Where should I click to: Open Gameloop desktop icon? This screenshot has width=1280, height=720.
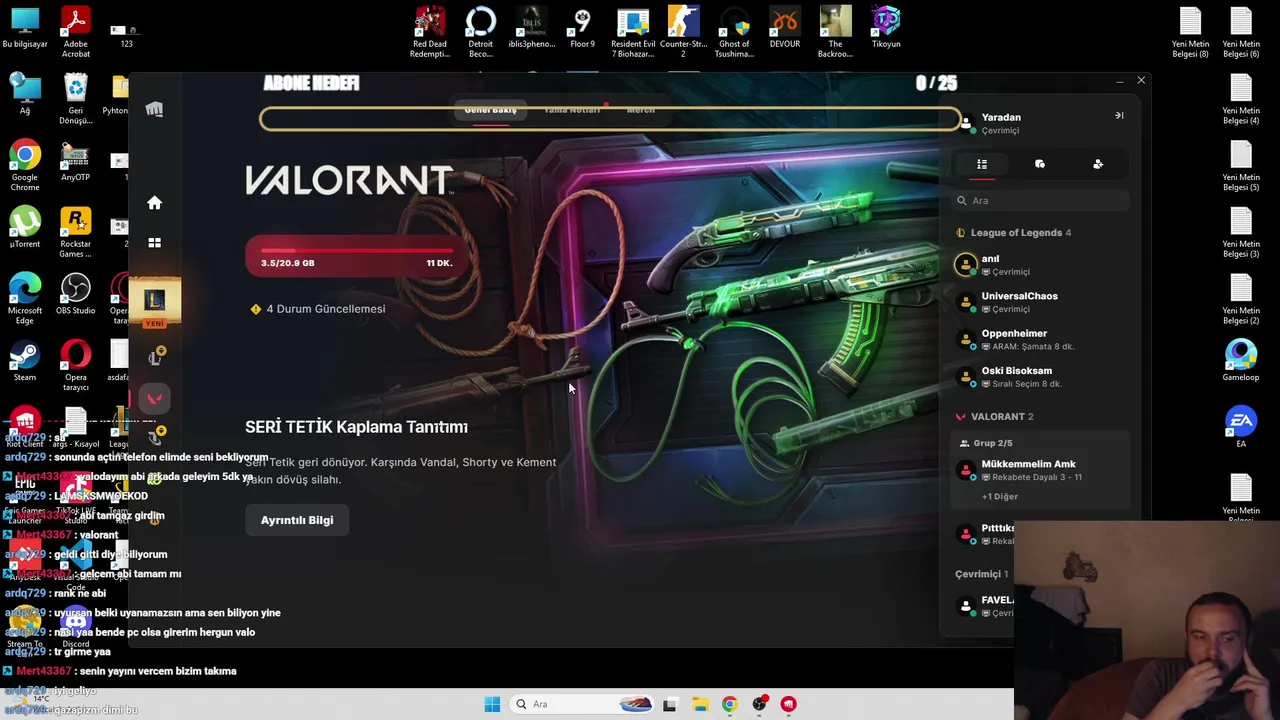click(1241, 361)
